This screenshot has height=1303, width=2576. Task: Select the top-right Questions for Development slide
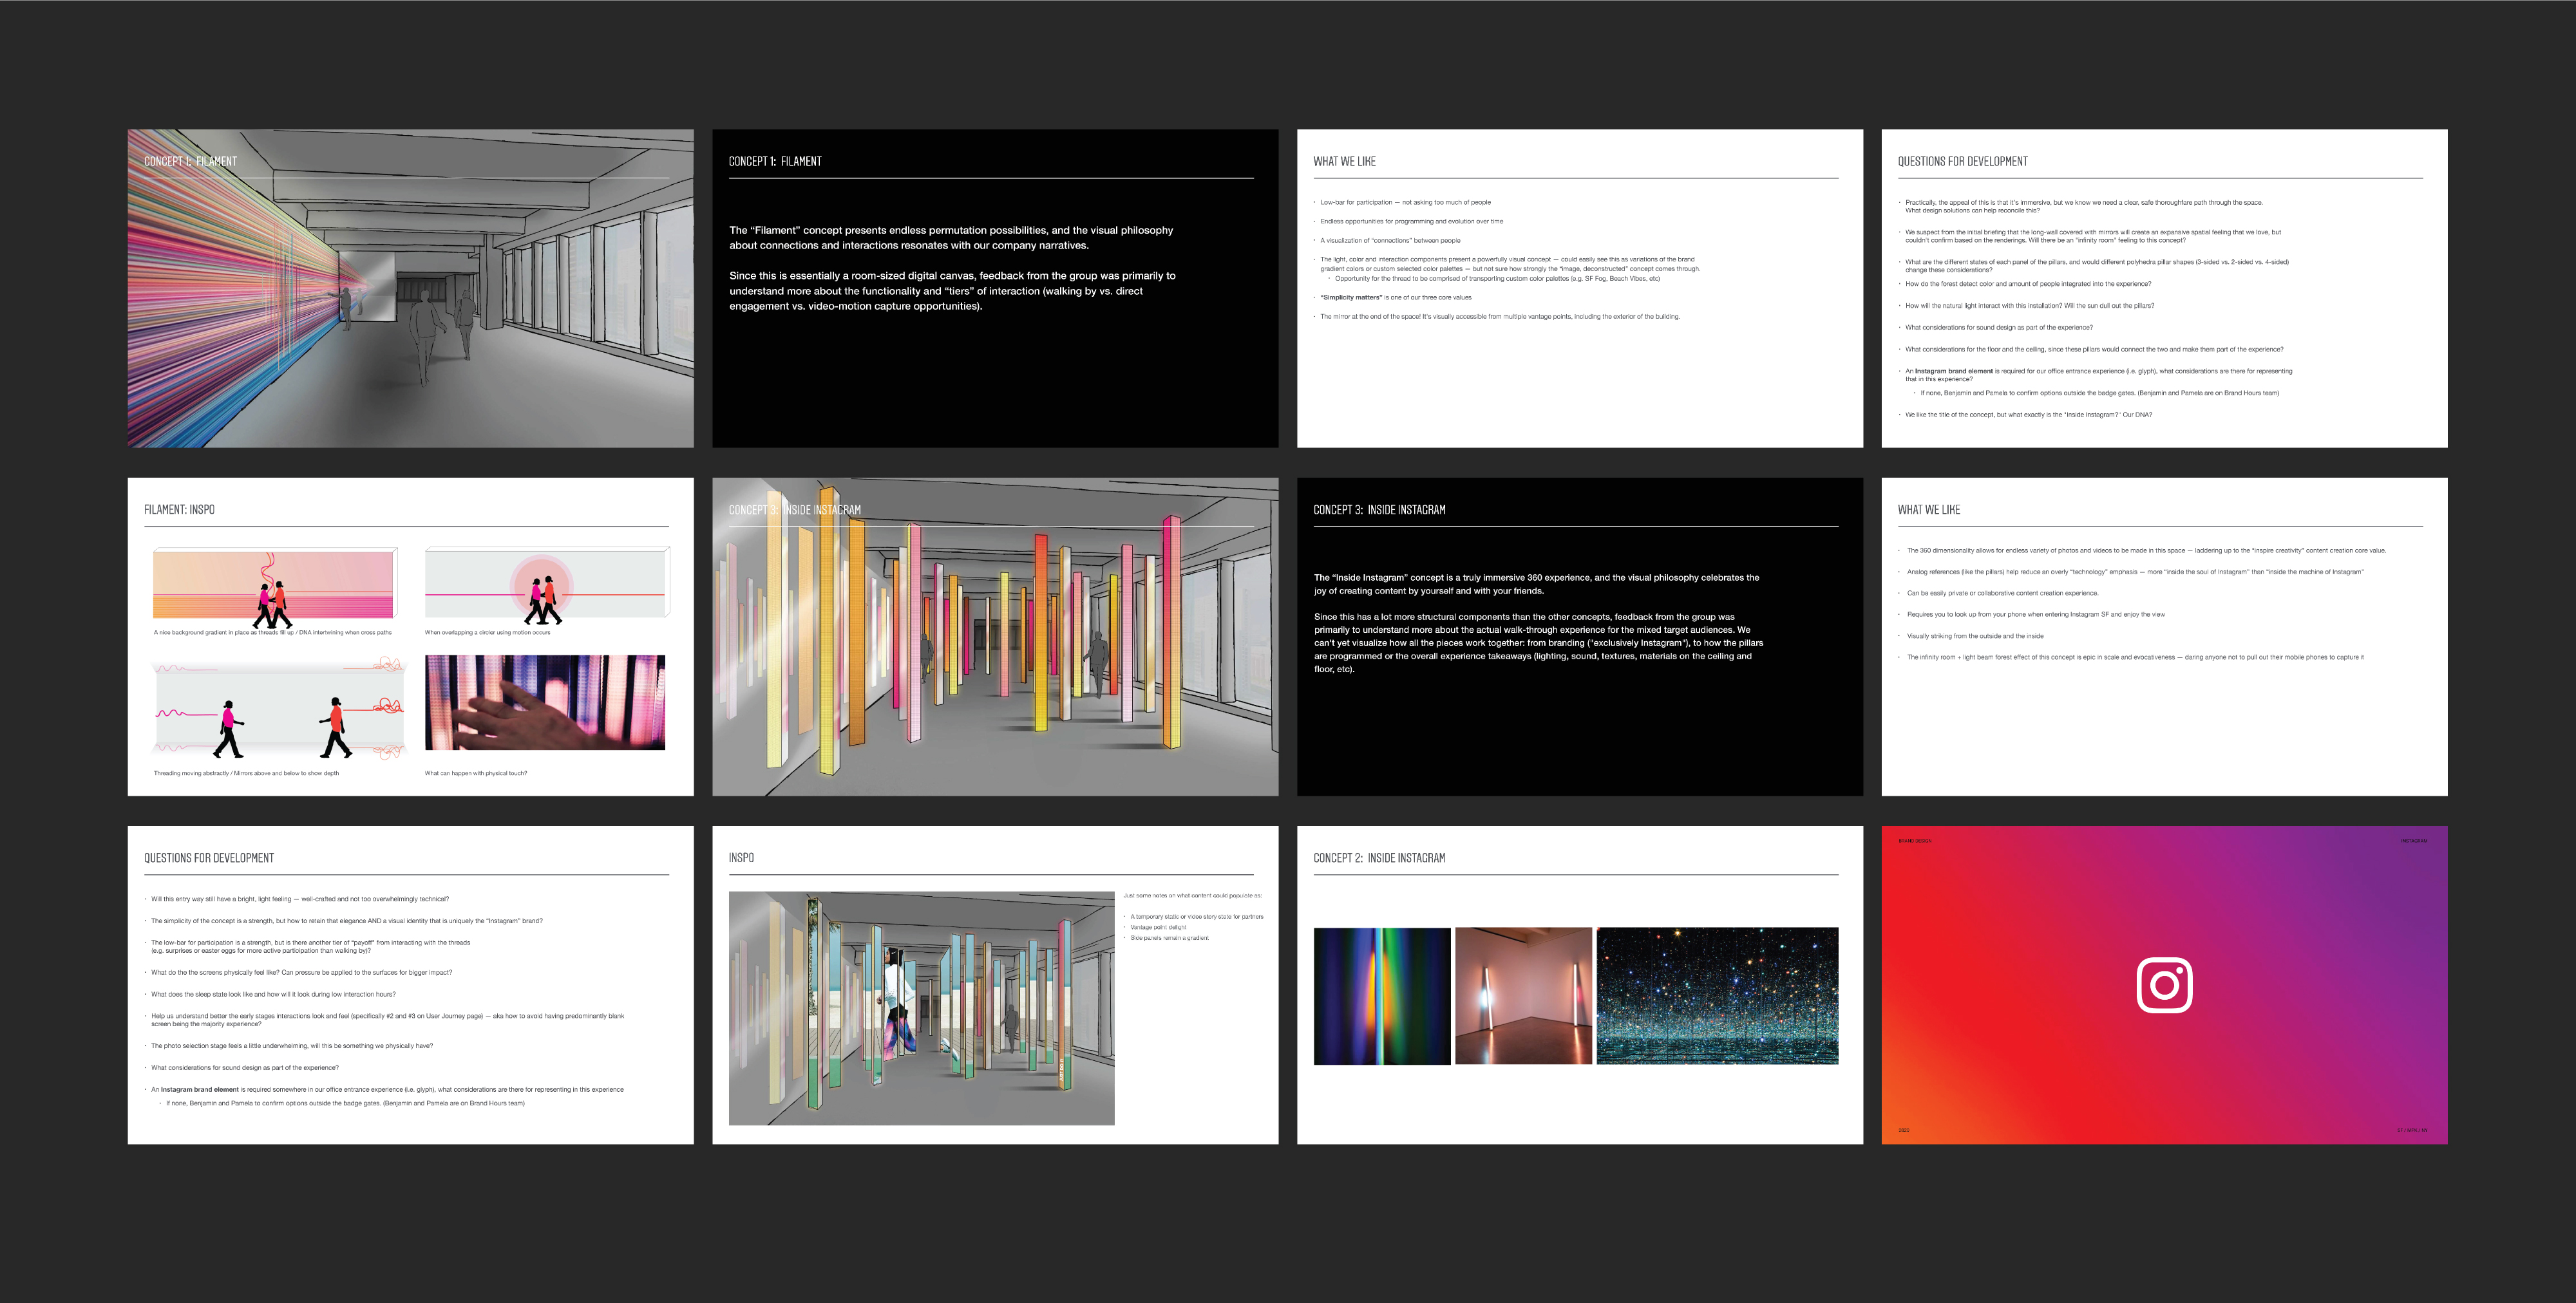coord(2164,288)
